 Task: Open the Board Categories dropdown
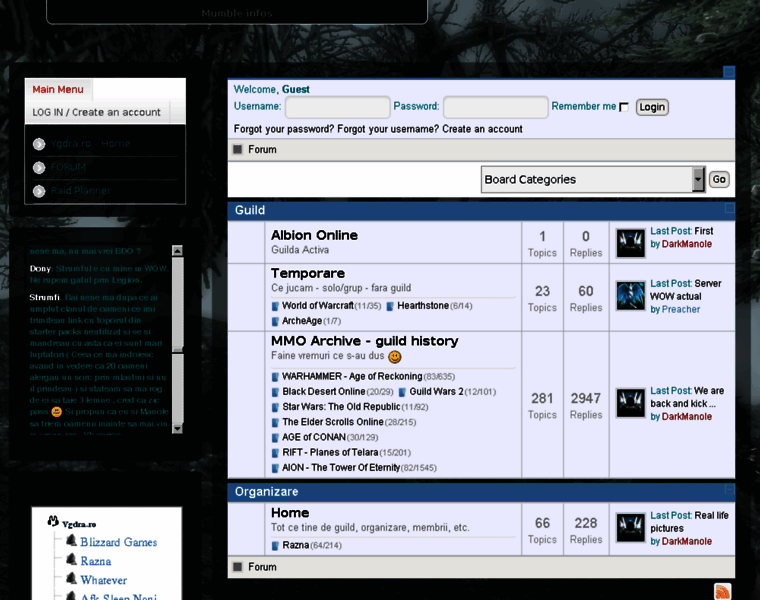[593, 179]
